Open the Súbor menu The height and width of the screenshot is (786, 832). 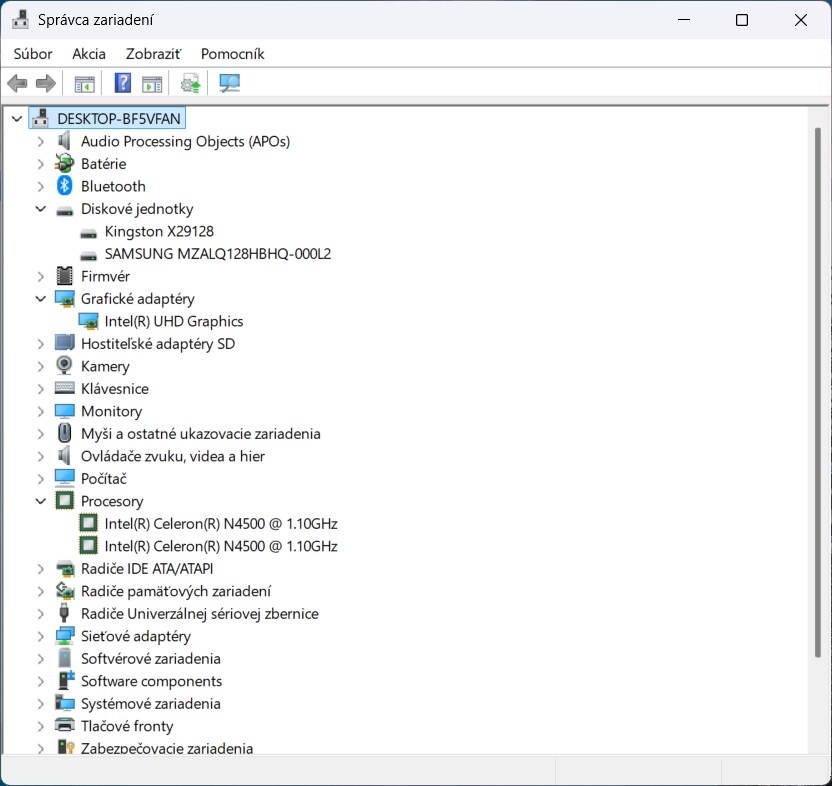(33, 54)
